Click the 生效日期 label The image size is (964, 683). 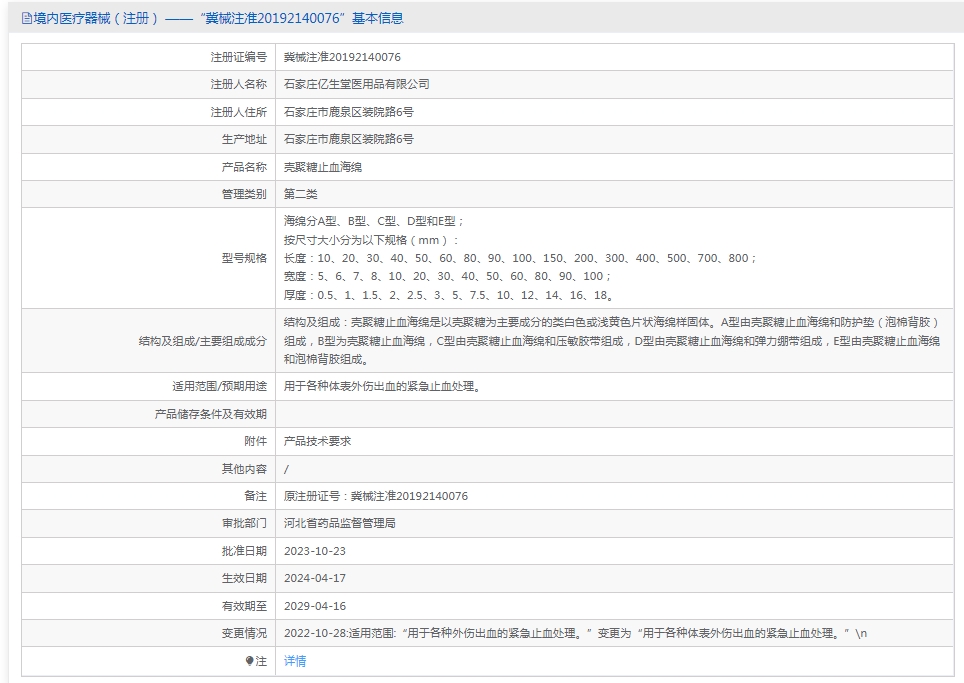[x=244, y=578]
